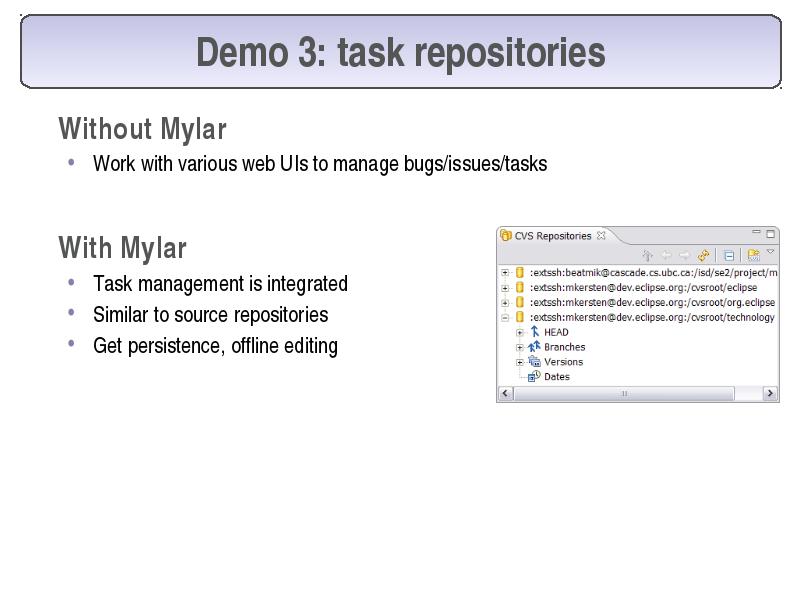The image size is (800, 600).
Task: Close the CVS Repositories view tab
Action: (x=601, y=235)
